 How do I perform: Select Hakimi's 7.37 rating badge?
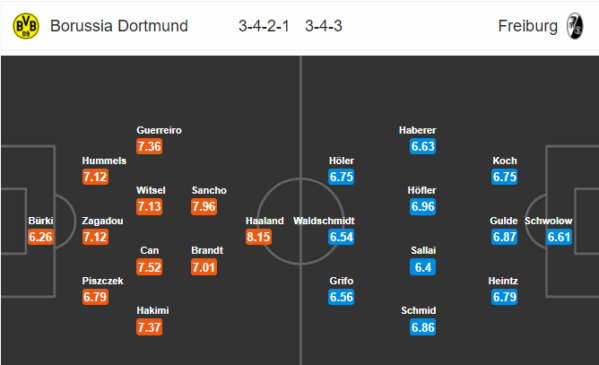click(x=149, y=328)
